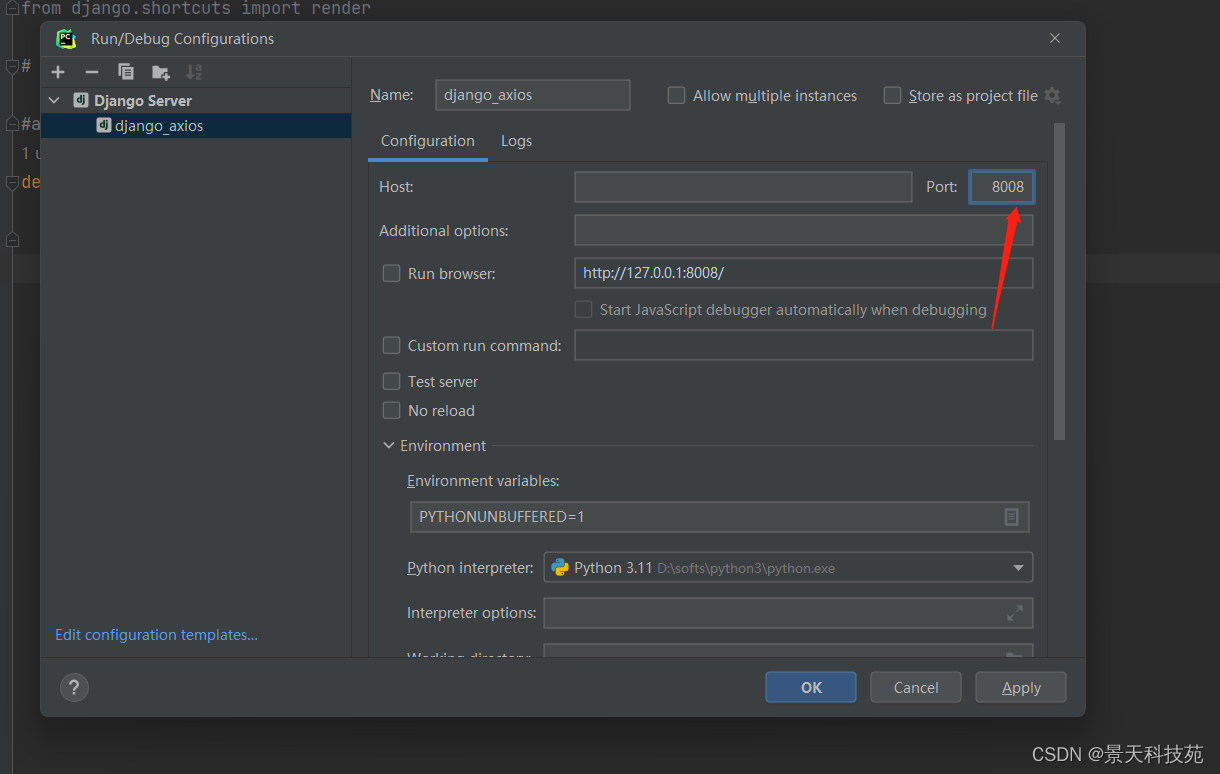The image size is (1220, 774).
Task: Enable the Run browser checkbox
Action: coord(391,273)
